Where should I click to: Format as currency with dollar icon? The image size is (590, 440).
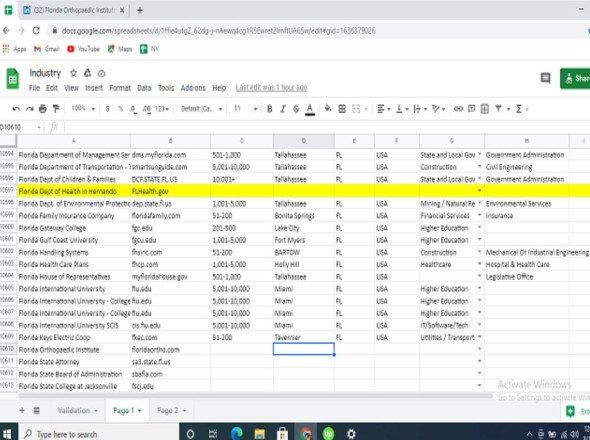click(108, 109)
